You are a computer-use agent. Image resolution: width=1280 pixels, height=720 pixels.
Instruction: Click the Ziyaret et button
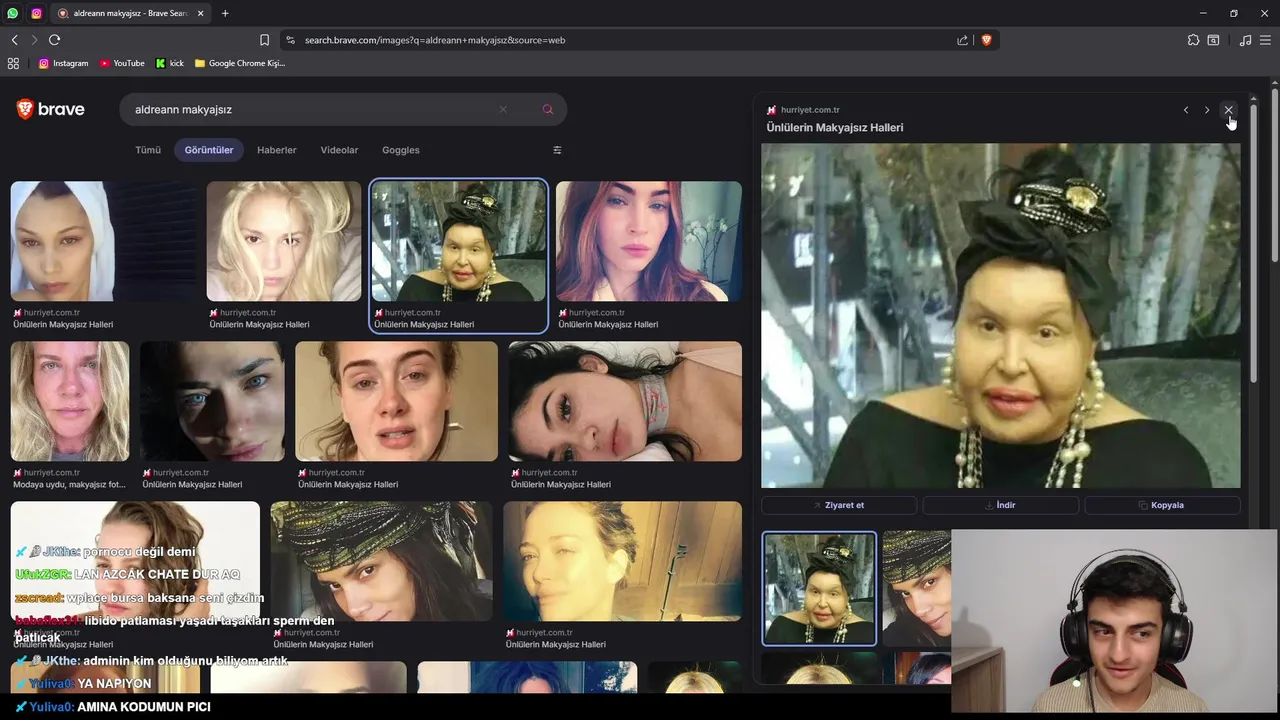pos(839,505)
